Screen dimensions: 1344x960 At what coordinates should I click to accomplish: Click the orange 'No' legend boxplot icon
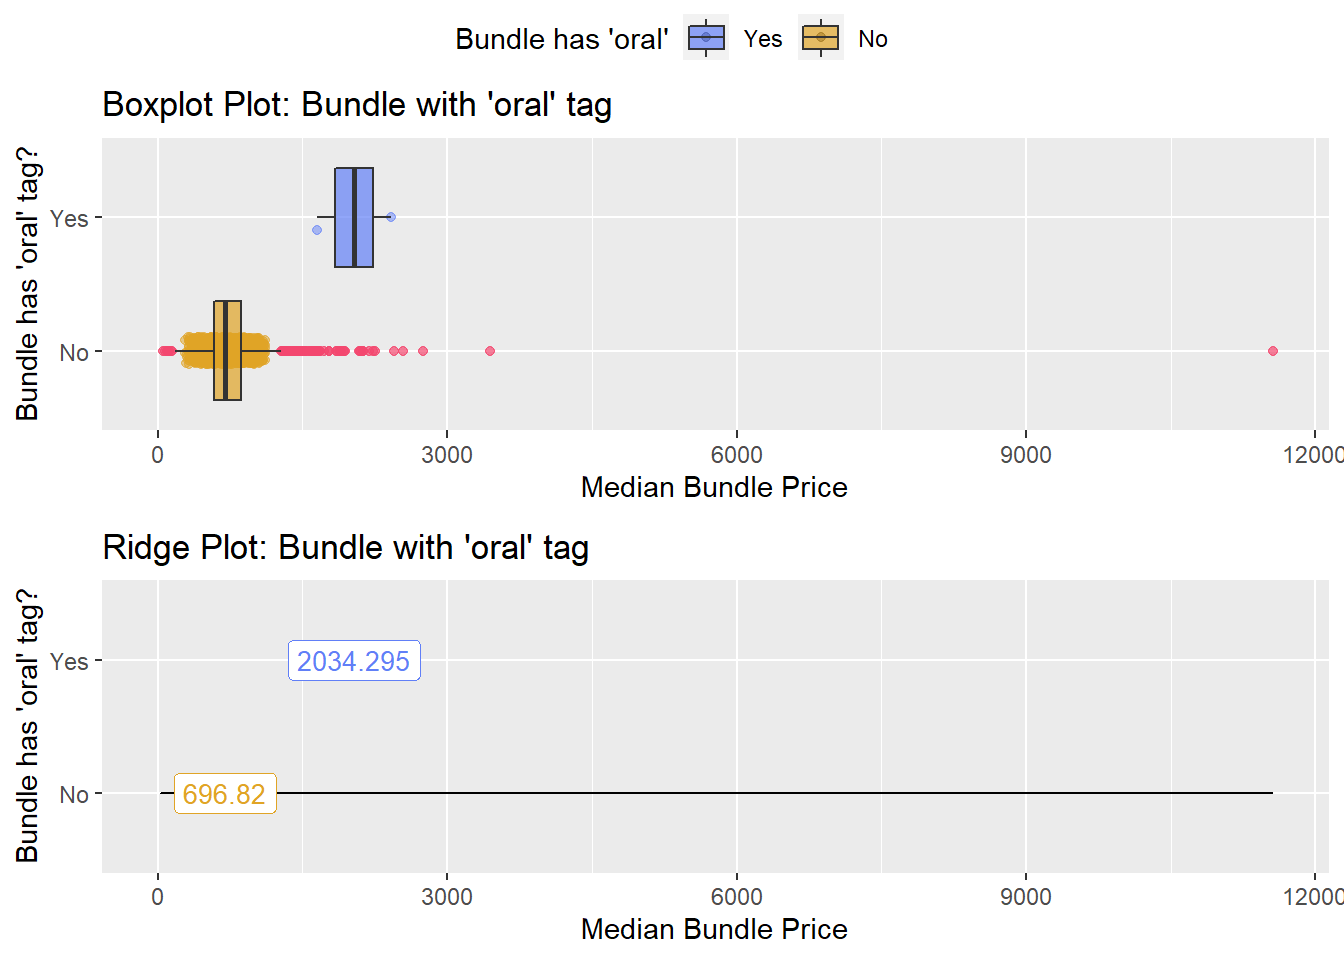[x=821, y=38]
